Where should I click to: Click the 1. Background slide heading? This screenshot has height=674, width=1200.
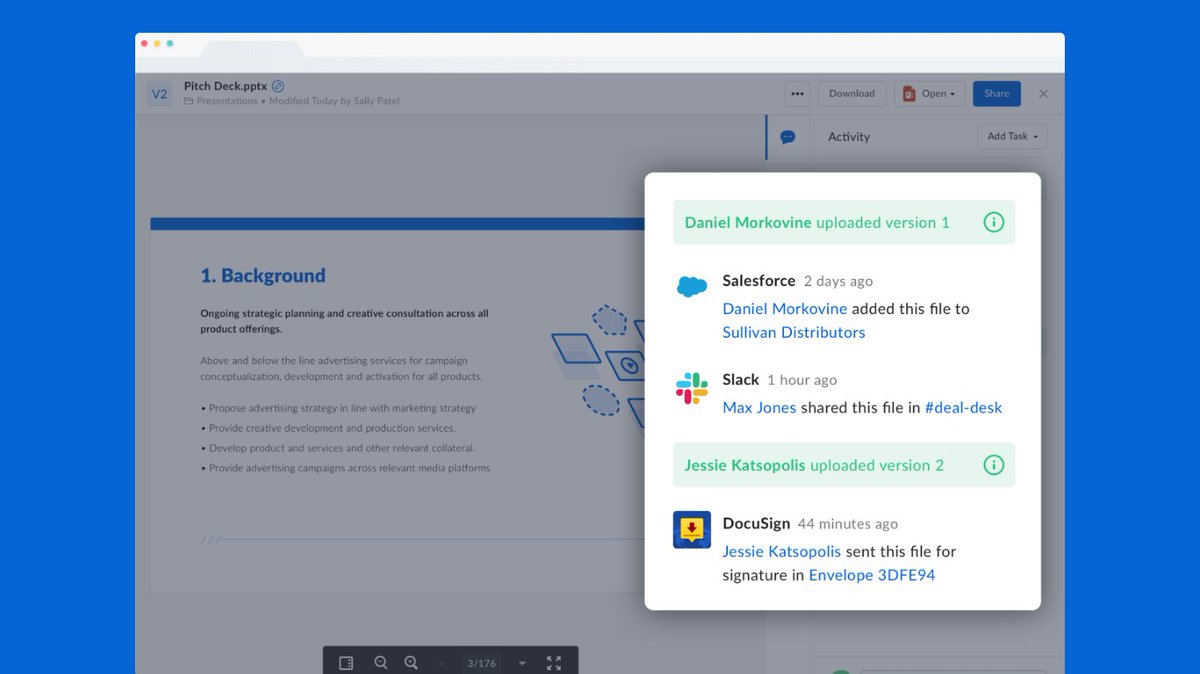tap(263, 276)
